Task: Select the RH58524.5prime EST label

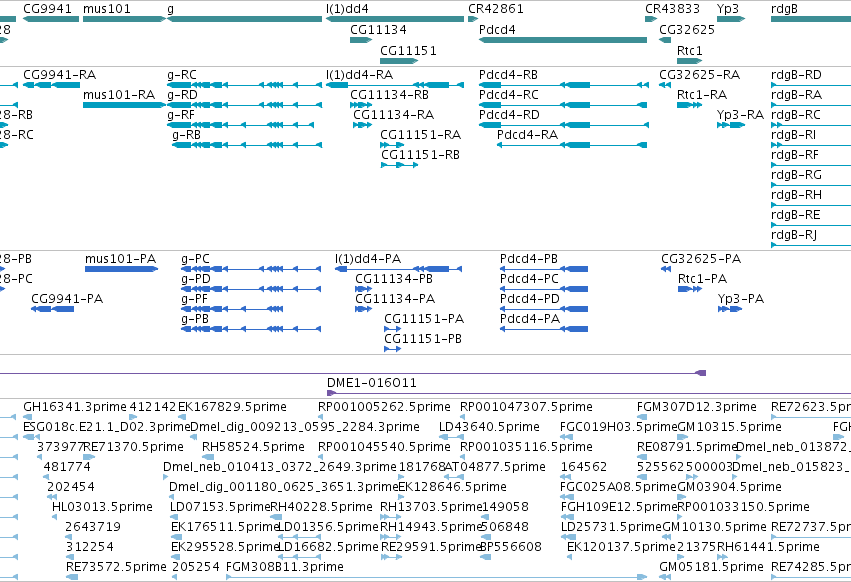Action: click(x=253, y=447)
